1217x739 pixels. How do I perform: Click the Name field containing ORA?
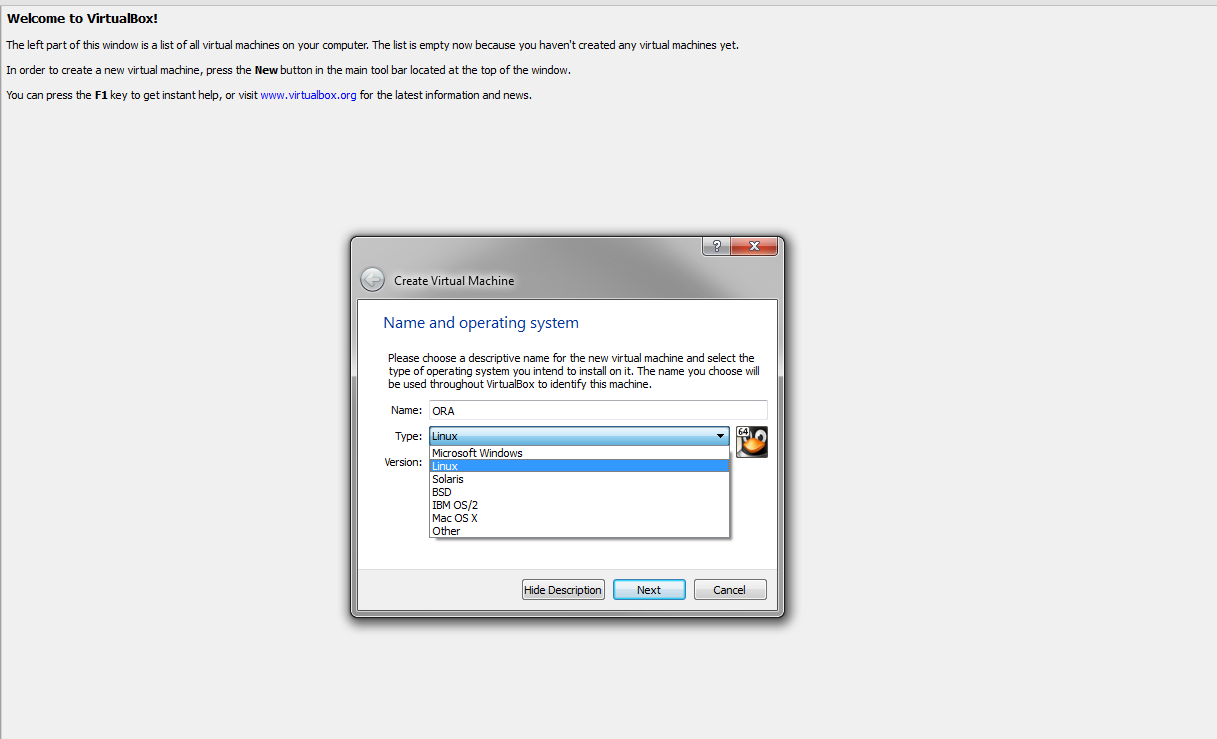pos(598,410)
